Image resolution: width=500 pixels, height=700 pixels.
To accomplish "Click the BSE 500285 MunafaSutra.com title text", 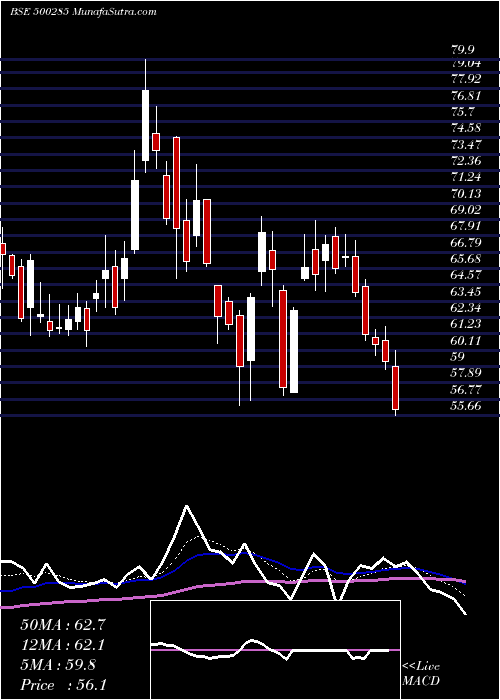I will point(83,12).
